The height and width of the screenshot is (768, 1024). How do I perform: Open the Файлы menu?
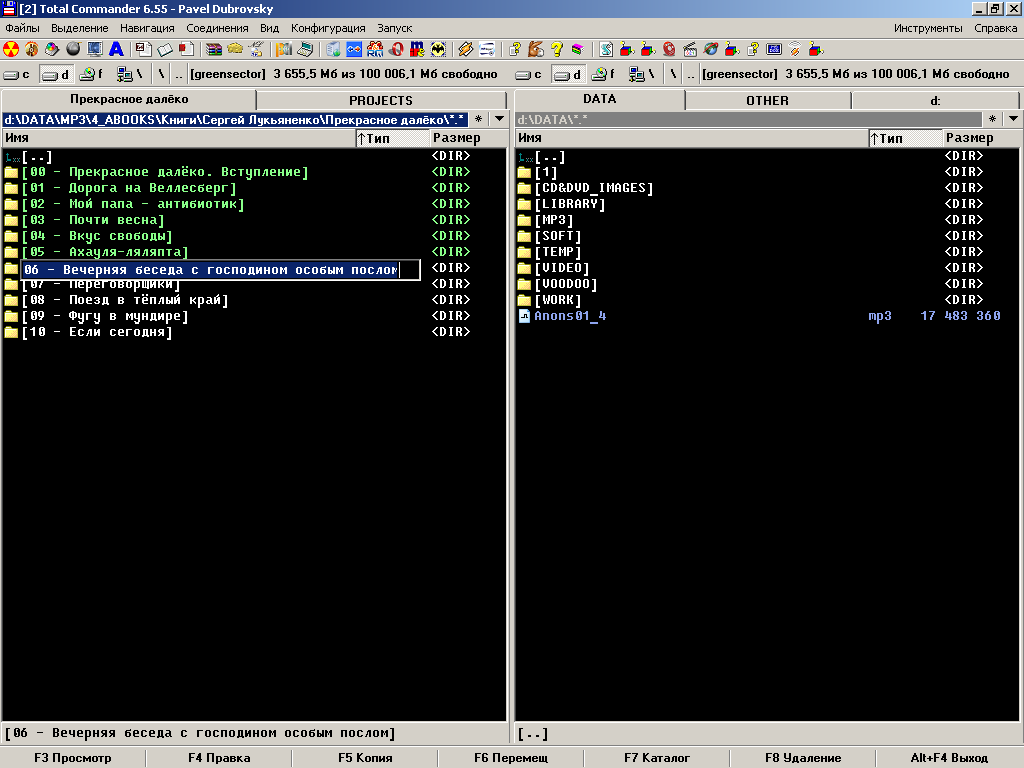click(22, 28)
